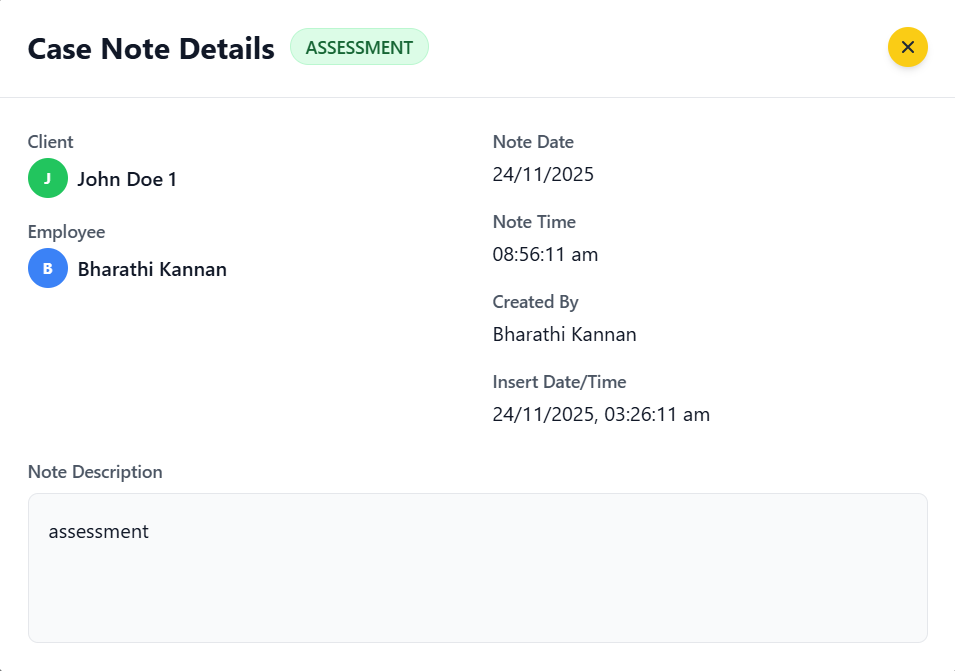Click the Created By name value

pos(564,335)
